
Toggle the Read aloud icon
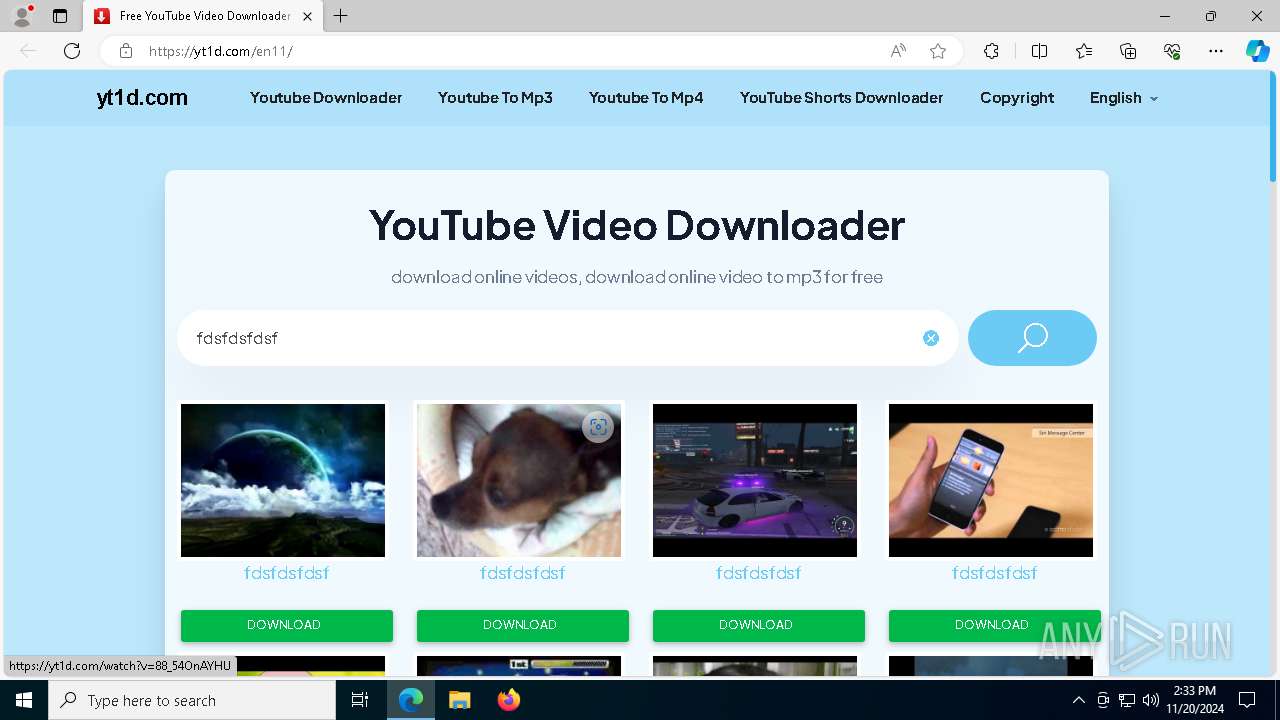(898, 51)
